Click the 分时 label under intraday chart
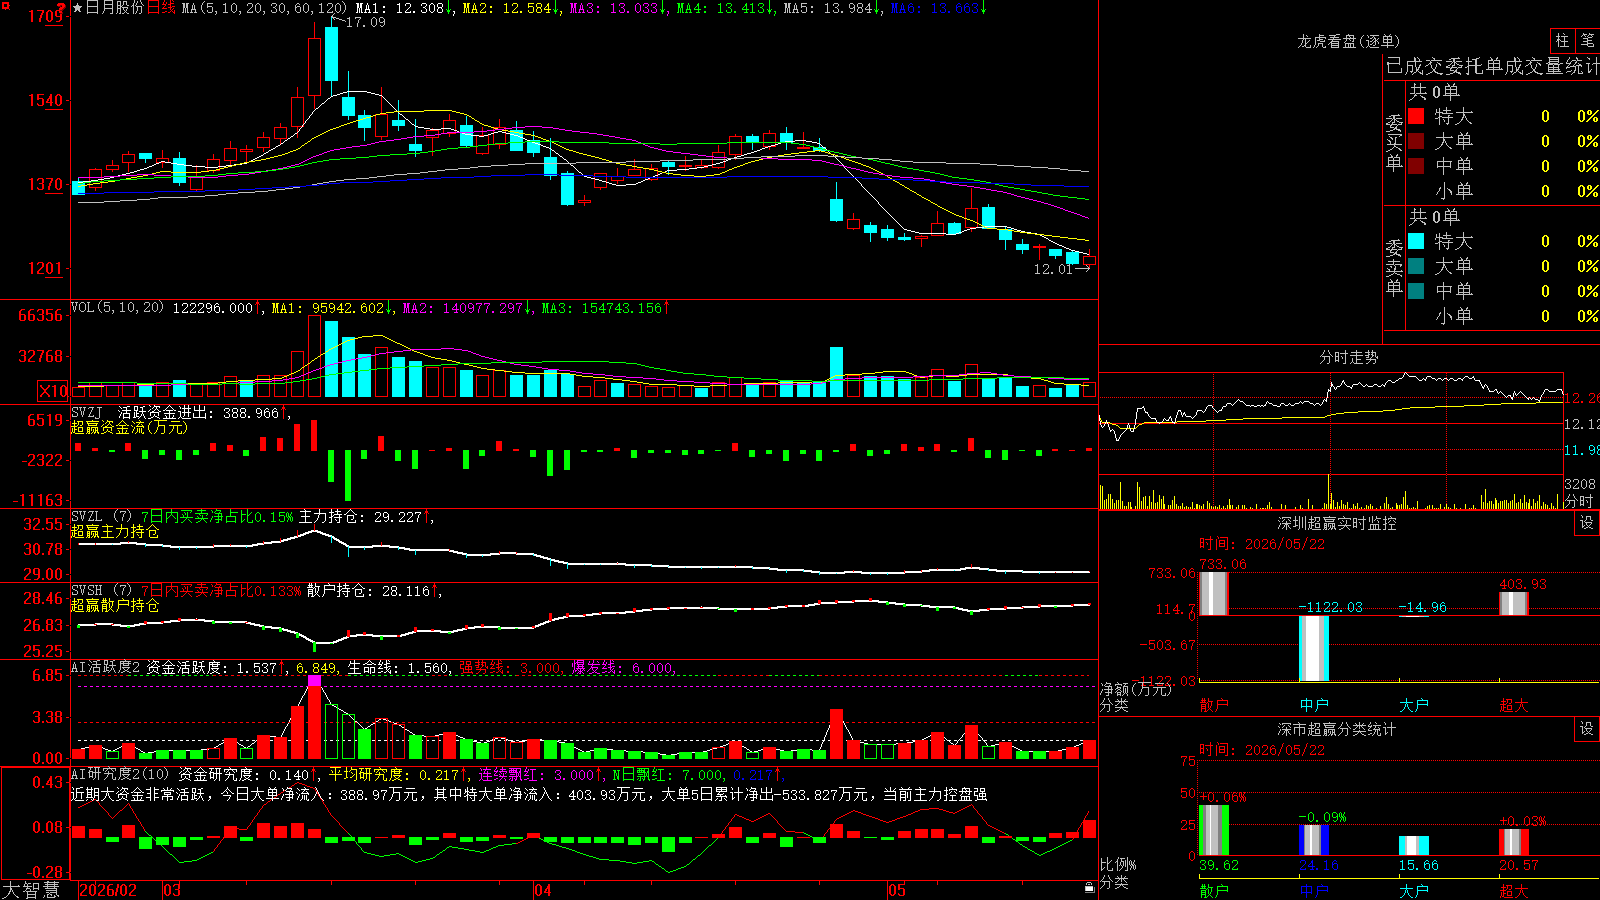Image resolution: width=1600 pixels, height=900 pixels. click(1579, 501)
